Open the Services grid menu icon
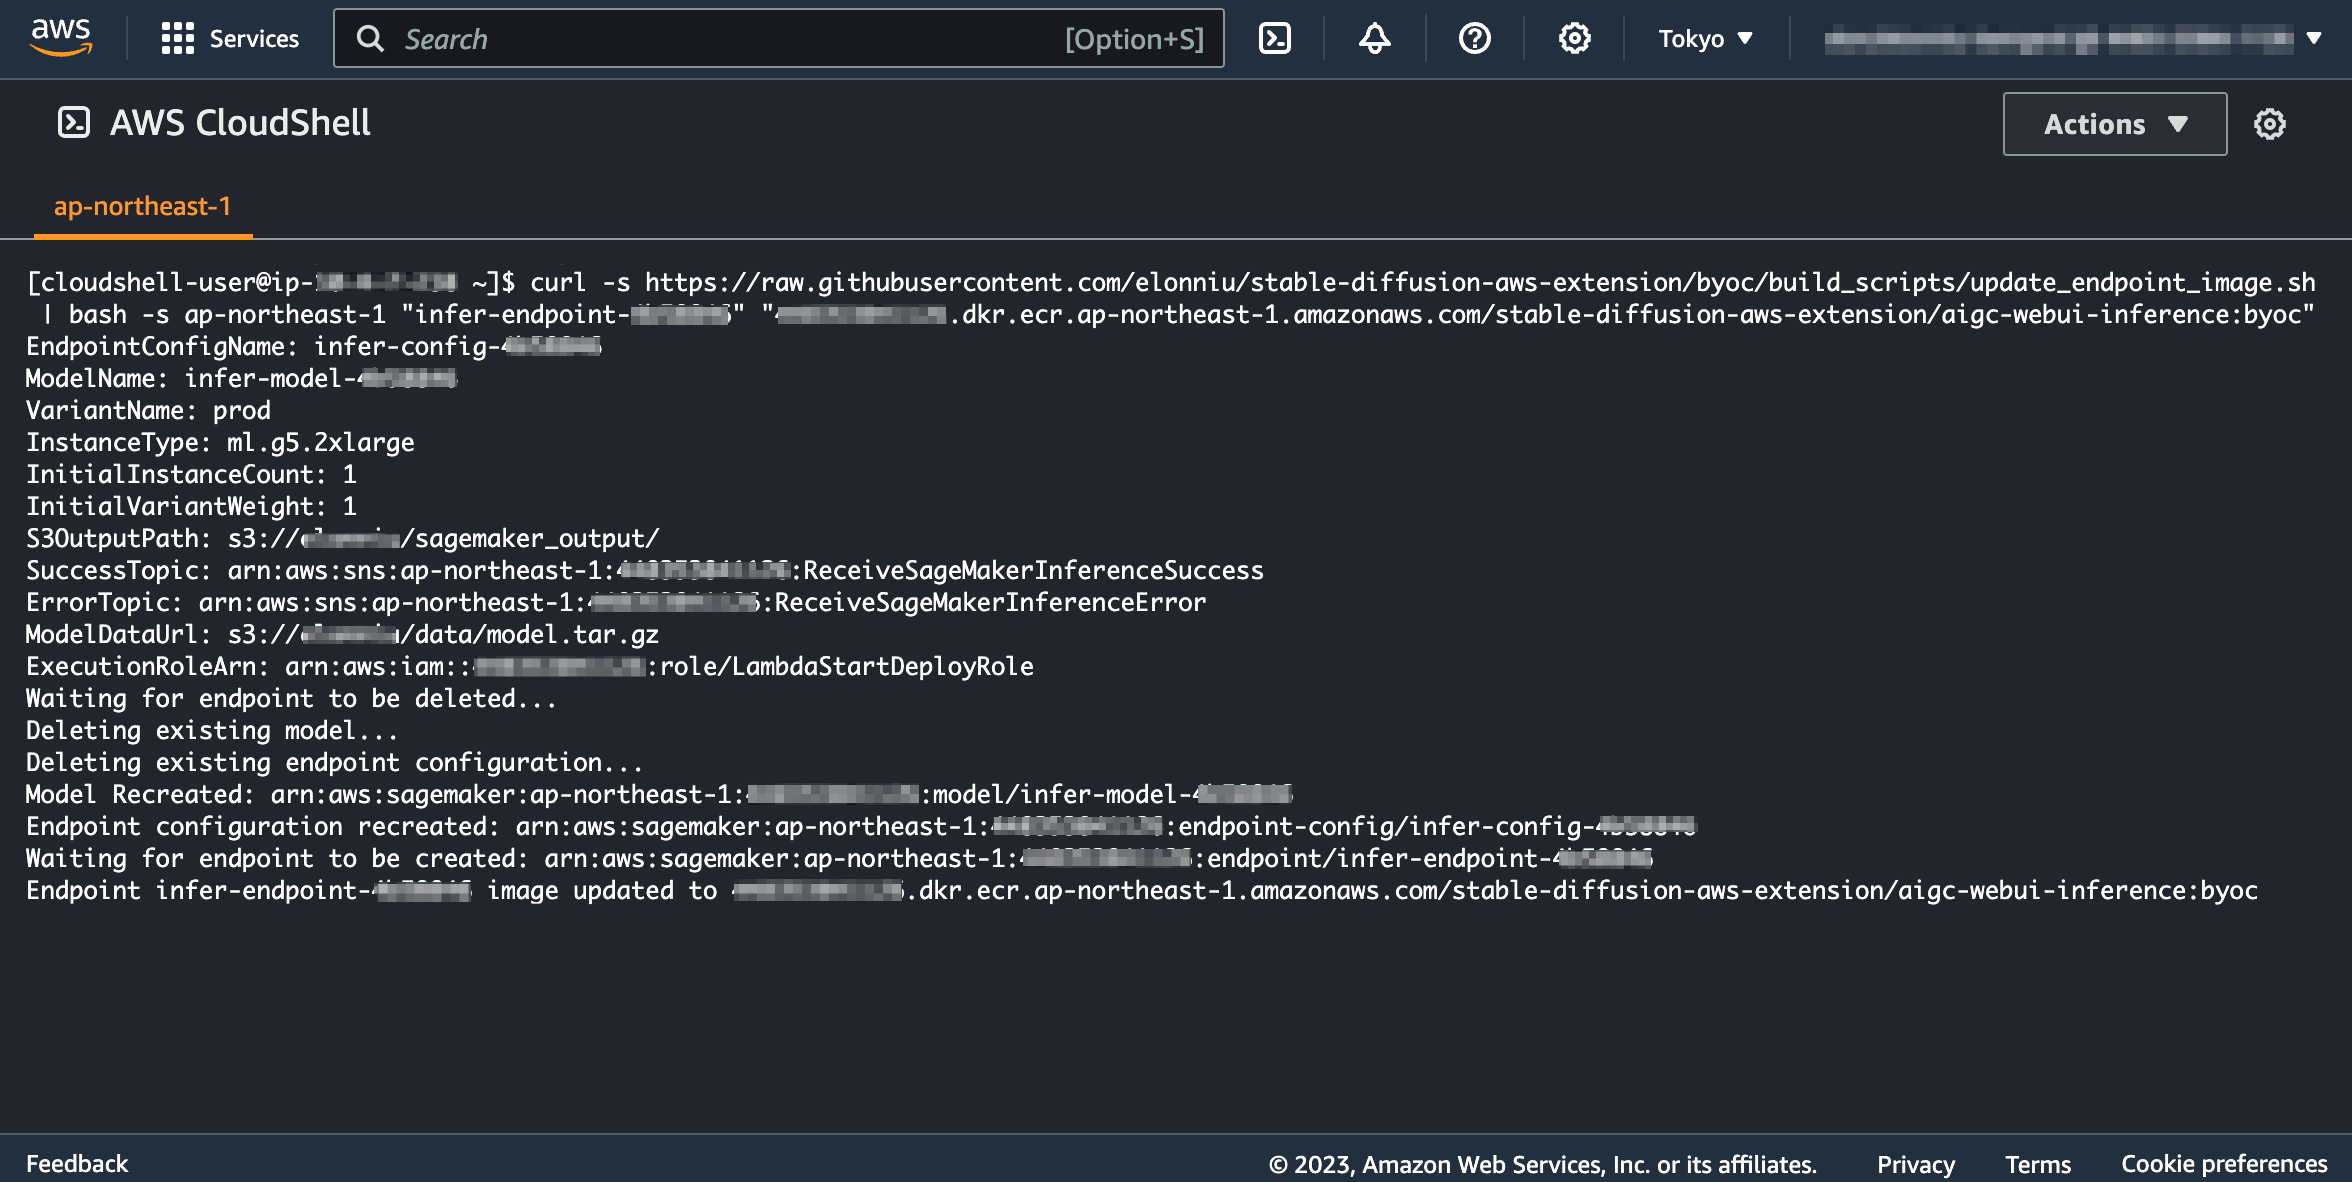The width and height of the screenshot is (2352, 1182). click(x=177, y=39)
